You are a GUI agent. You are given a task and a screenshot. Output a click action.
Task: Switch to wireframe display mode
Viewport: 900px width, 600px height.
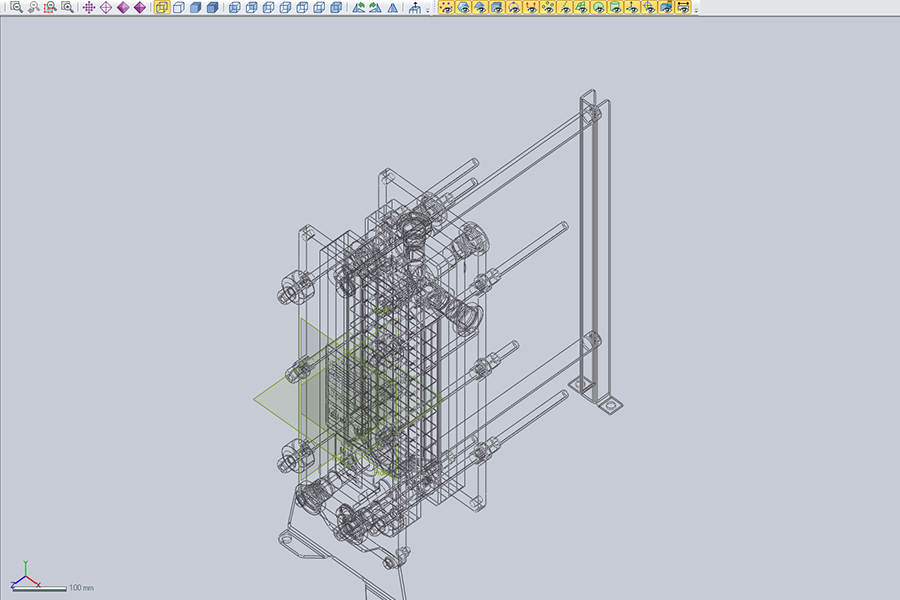tap(162, 7)
